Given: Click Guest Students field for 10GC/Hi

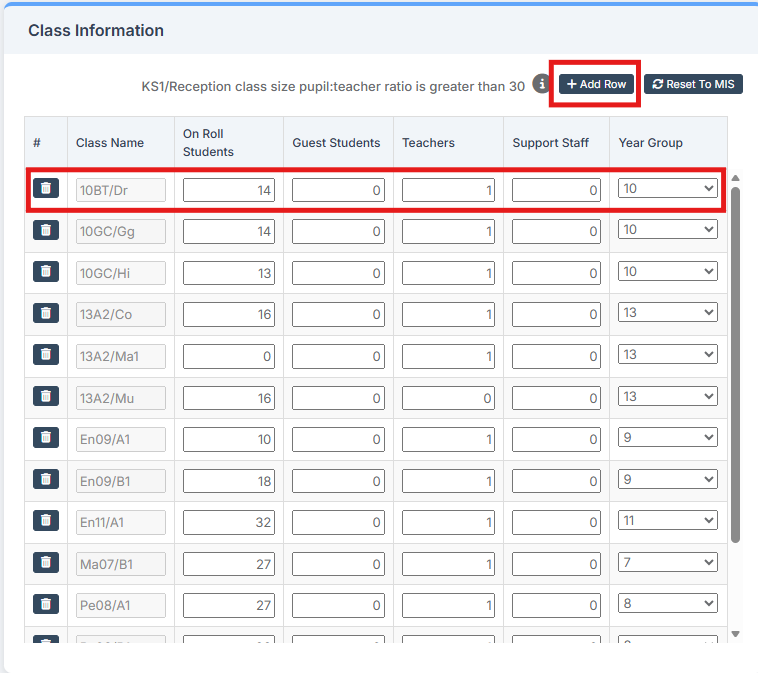Looking at the screenshot, I should [338, 273].
